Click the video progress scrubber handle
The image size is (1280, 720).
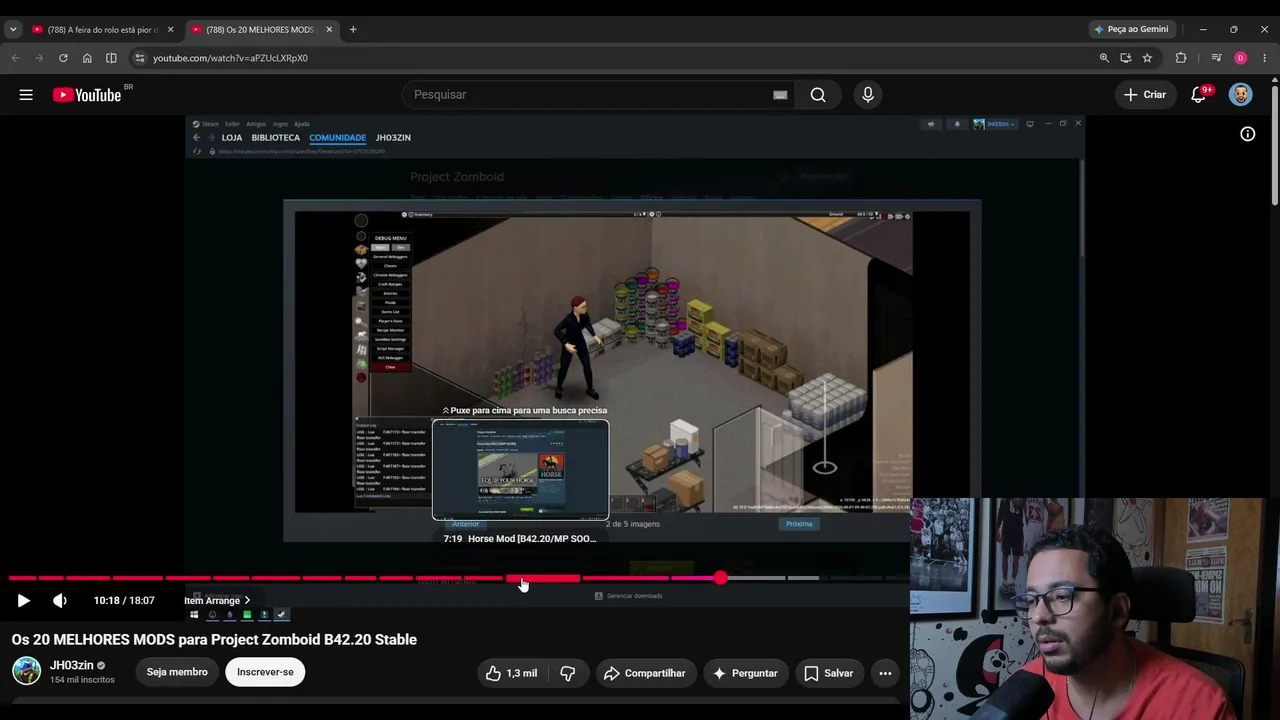pyautogui.click(x=720, y=578)
